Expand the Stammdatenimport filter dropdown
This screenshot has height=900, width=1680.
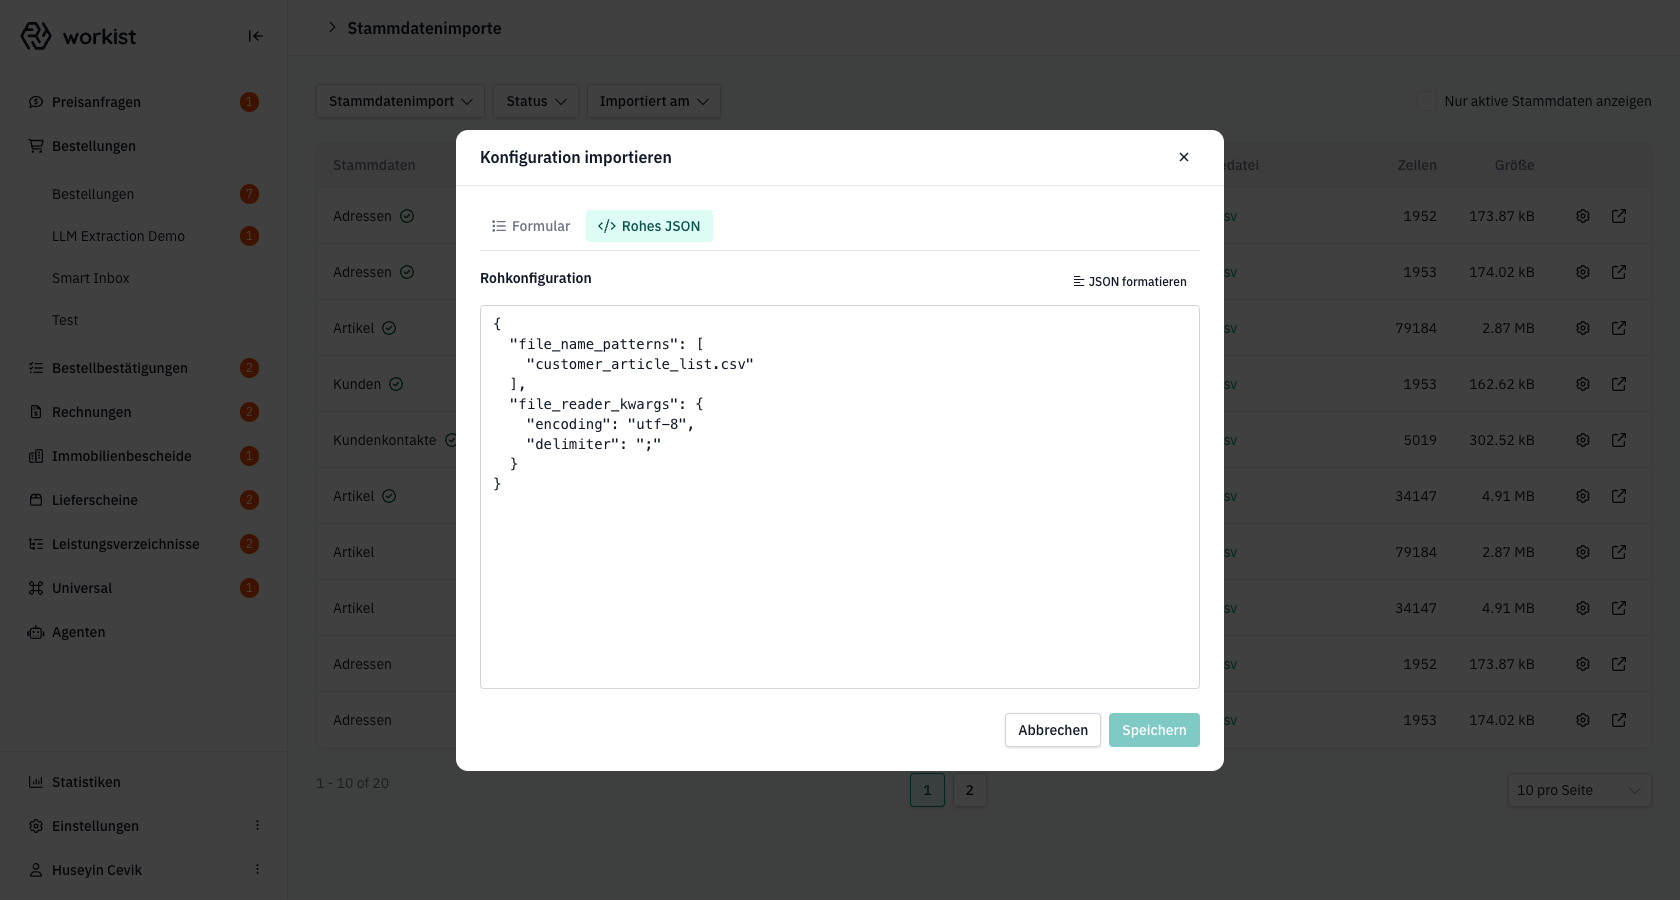tap(400, 101)
